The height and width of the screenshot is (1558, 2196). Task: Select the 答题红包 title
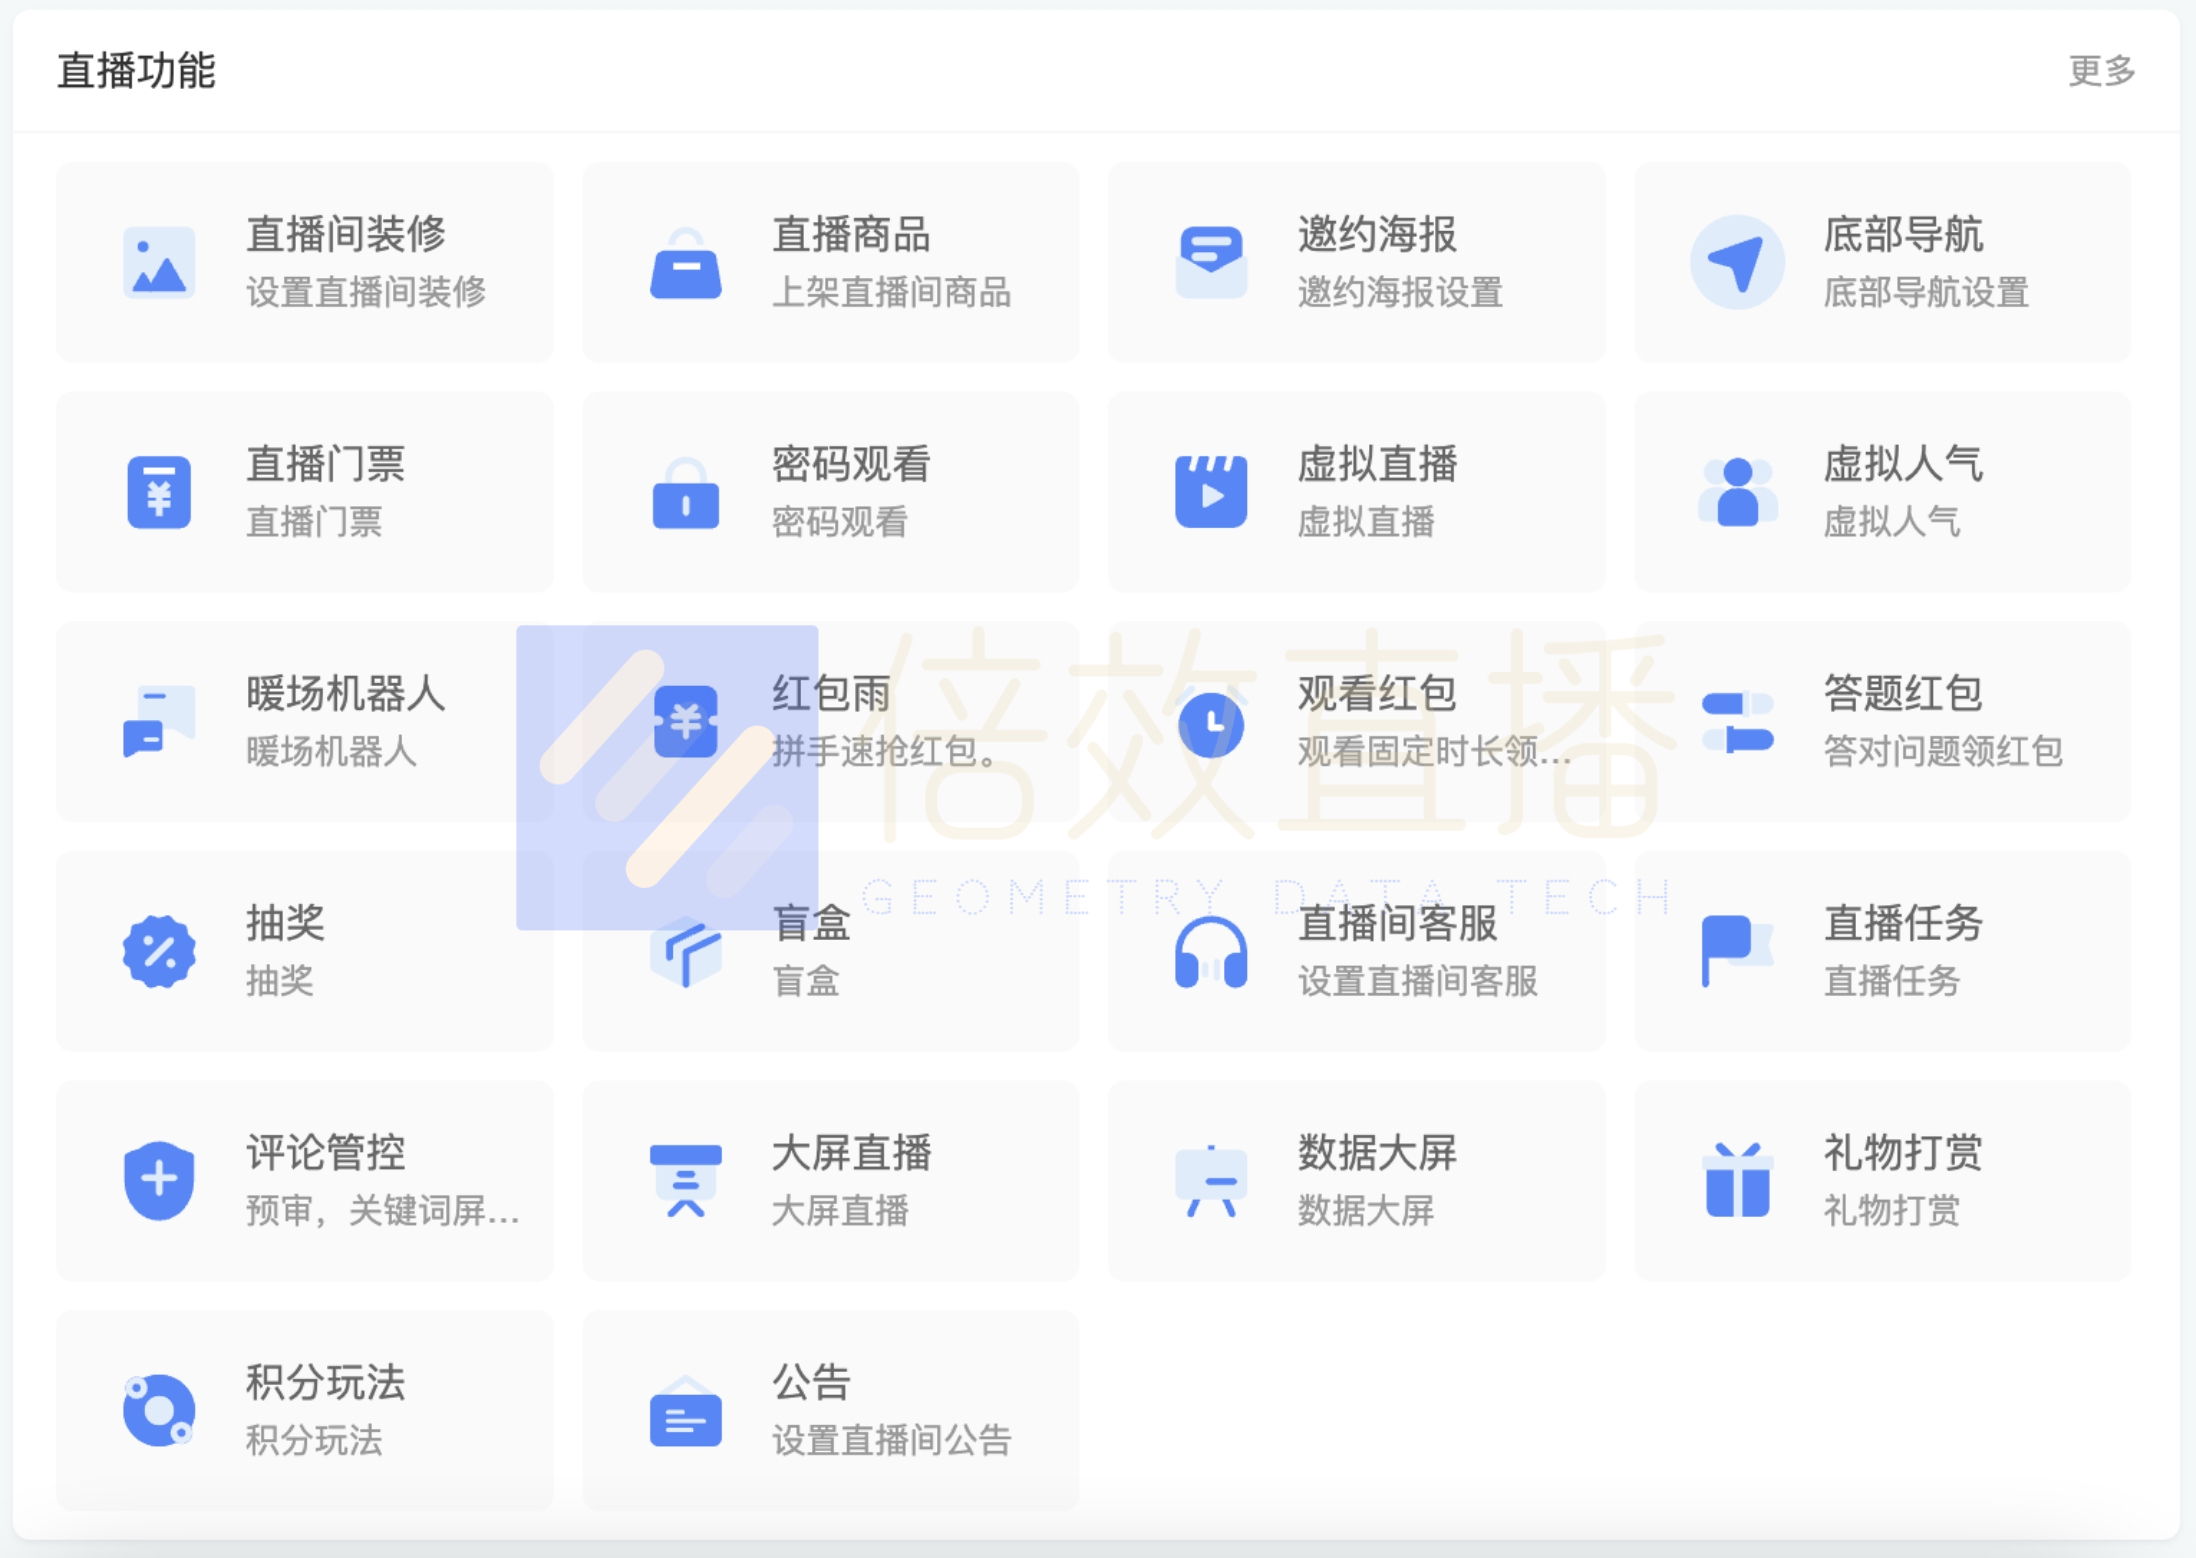(x=1903, y=693)
